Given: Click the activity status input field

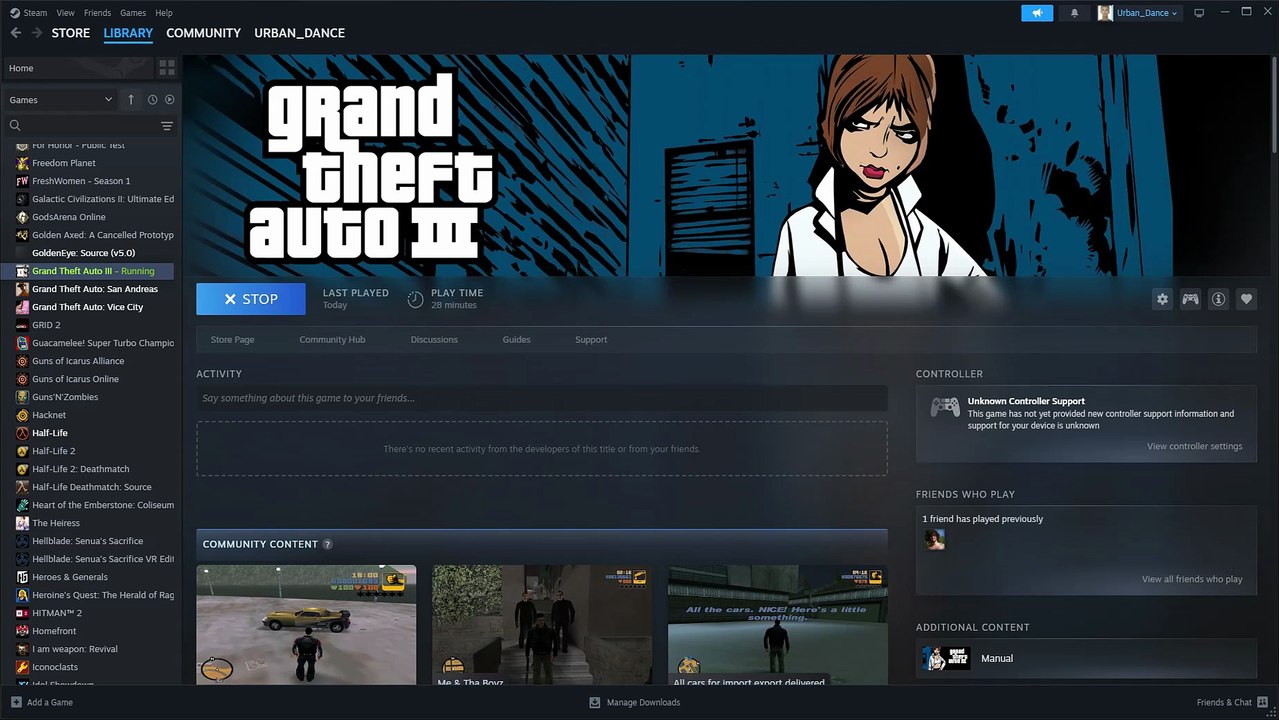Looking at the screenshot, I should pos(542,398).
